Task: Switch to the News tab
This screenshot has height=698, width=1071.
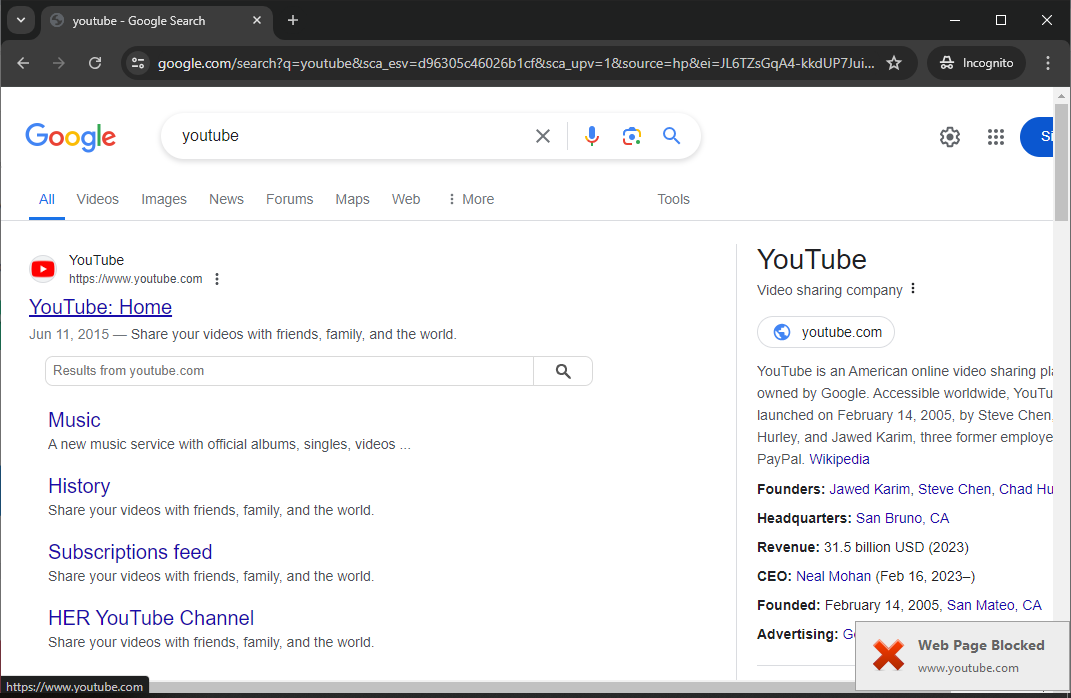Action: 226,199
